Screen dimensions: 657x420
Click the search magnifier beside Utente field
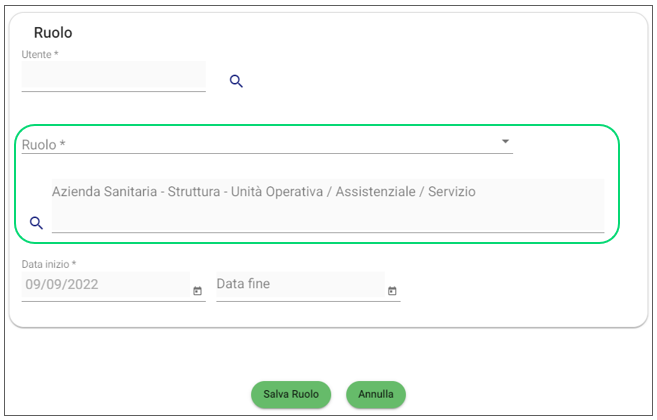pyautogui.click(x=236, y=81)
